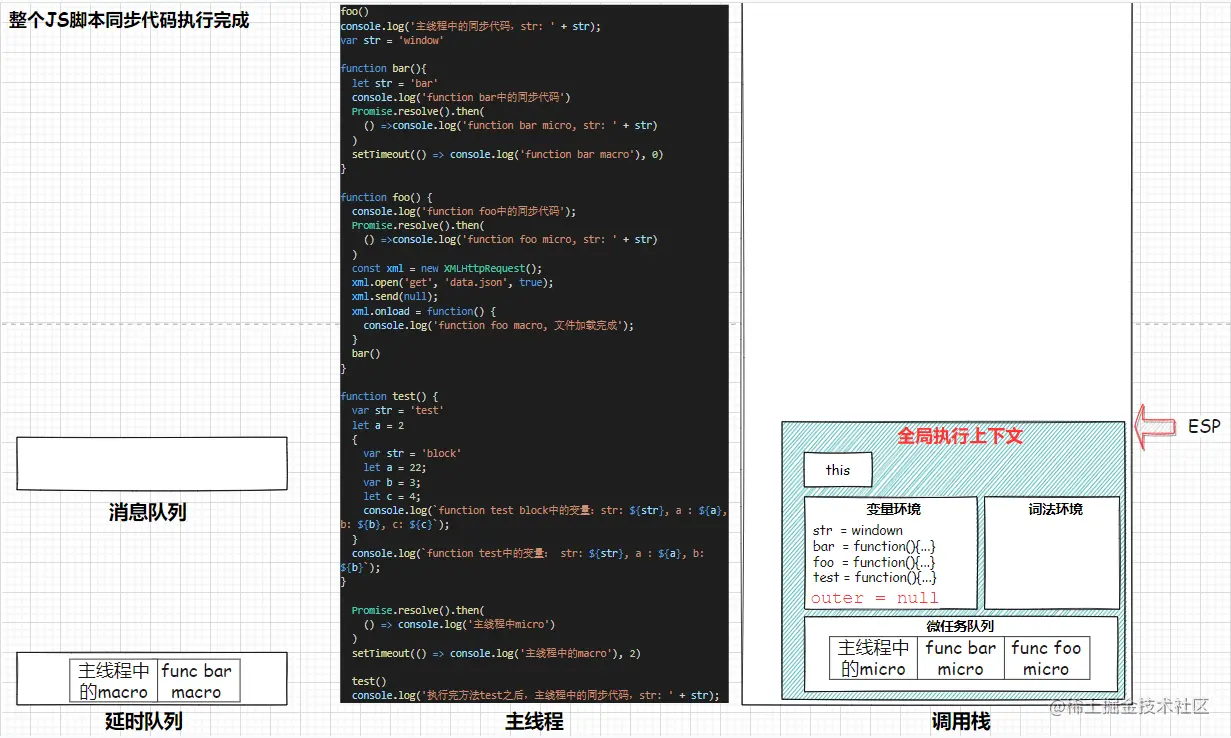Select the 主线程中的macro cell in 延时队列

[114, 681]
